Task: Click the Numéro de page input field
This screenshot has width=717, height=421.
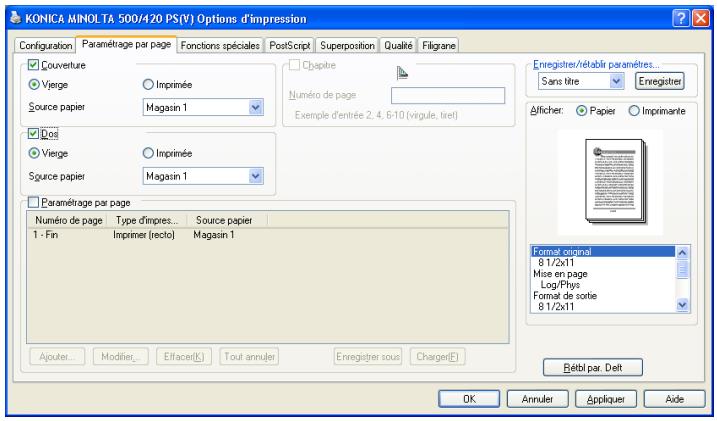Action: point(448,96)
